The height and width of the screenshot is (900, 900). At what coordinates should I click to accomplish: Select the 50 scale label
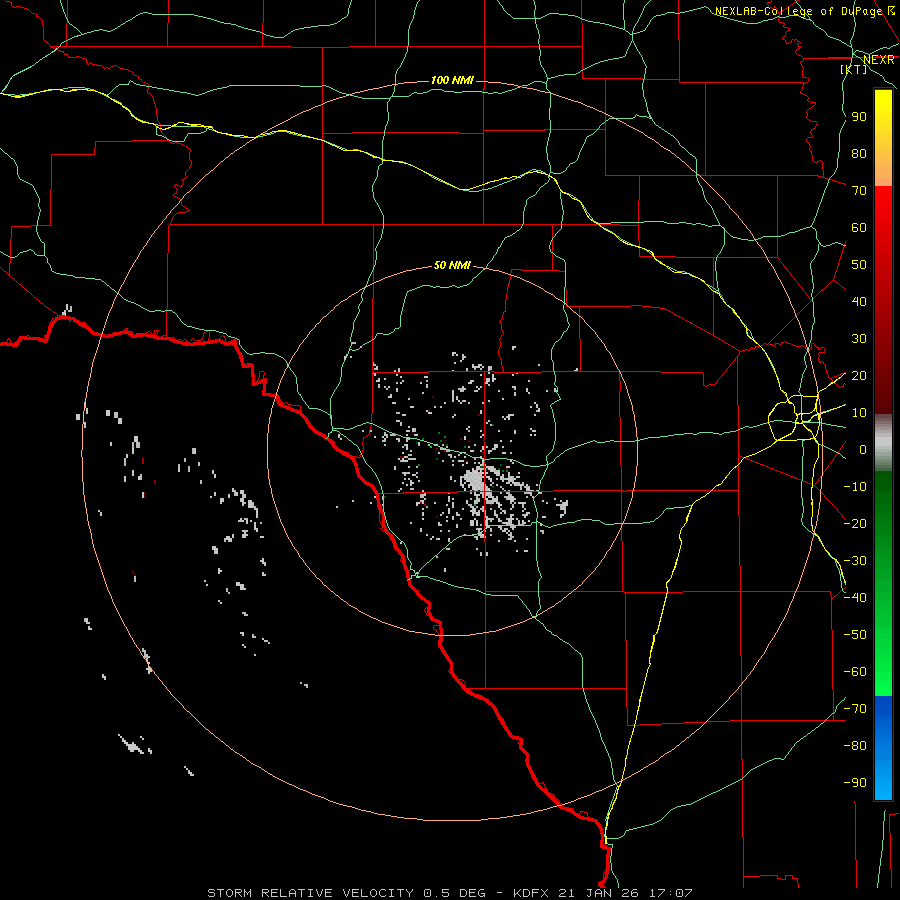(859, 265)
